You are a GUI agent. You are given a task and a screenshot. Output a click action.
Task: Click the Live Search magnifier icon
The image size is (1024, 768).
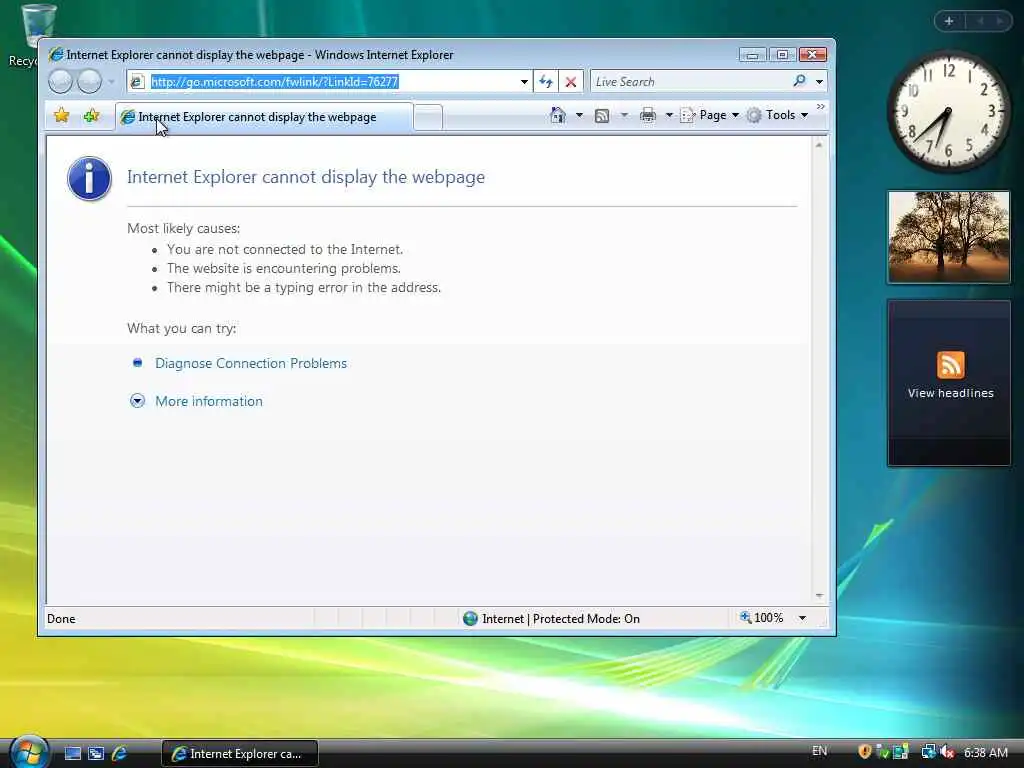(799, 81)
